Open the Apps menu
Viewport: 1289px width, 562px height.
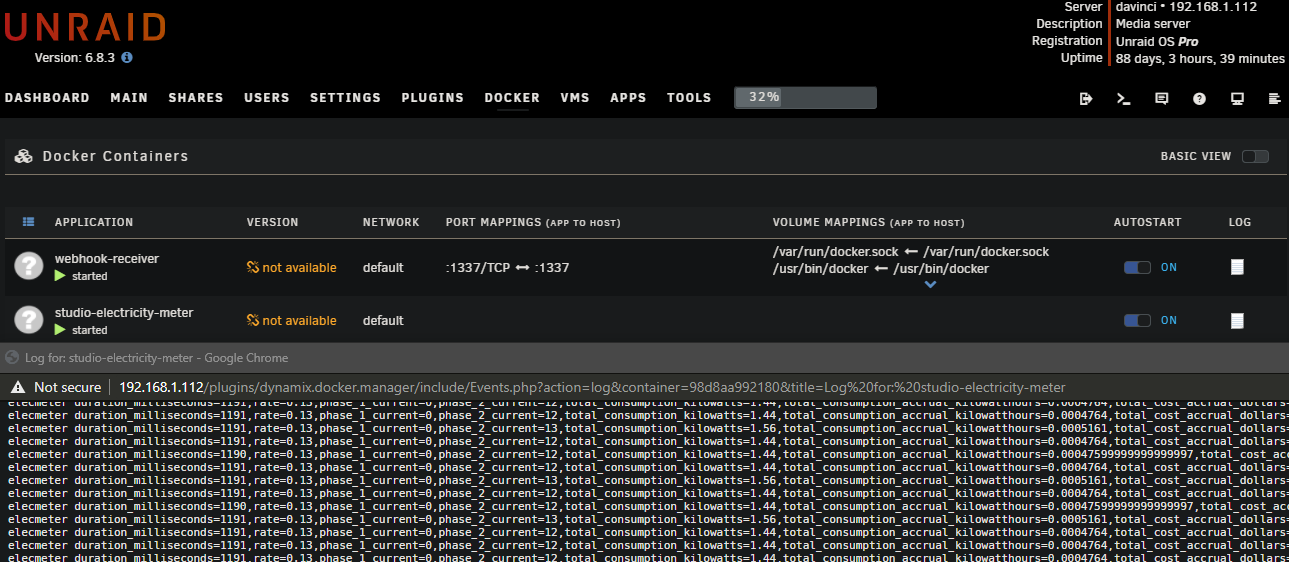(x=628, y=98)
